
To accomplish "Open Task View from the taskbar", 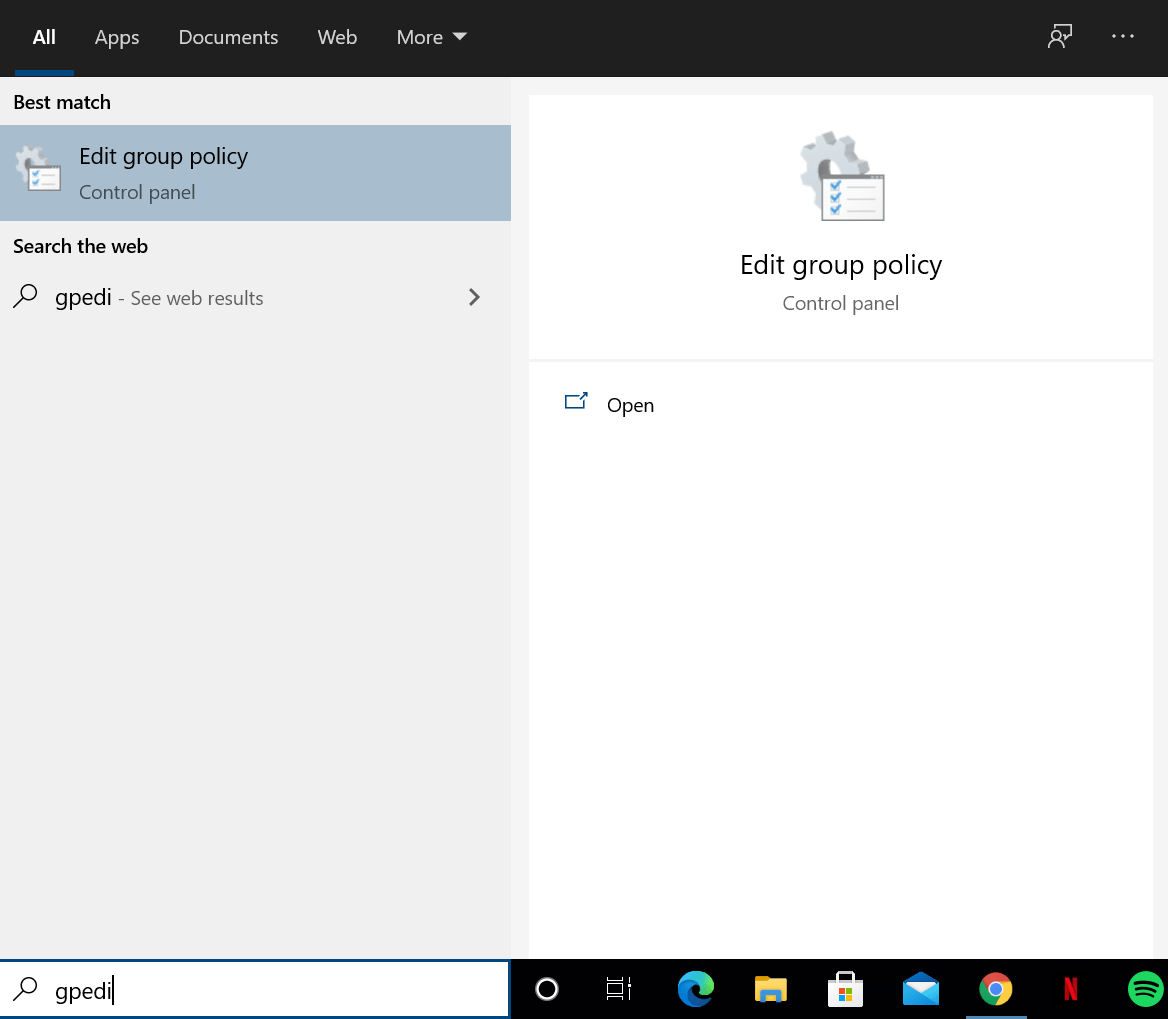I will click(x=618, y=989).
